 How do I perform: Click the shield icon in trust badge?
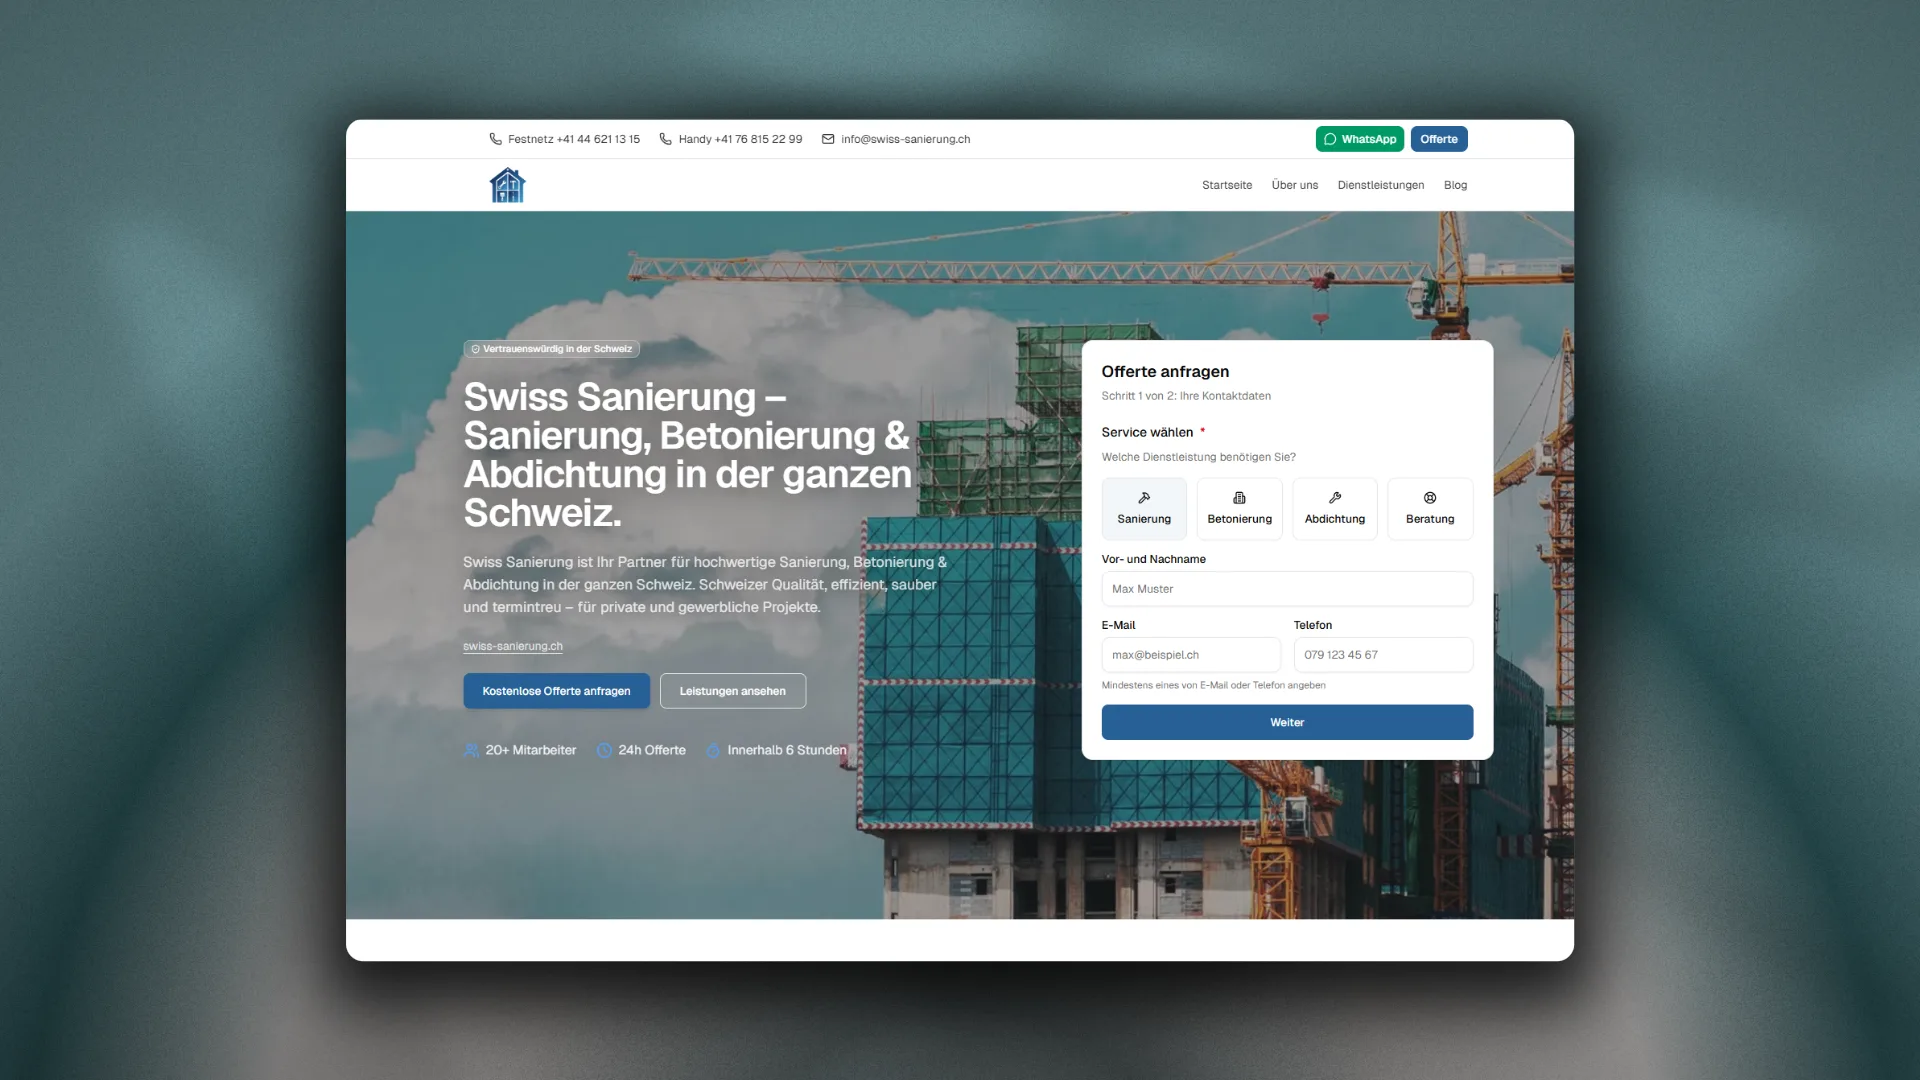pyautogui.click(x=475, y=349)
